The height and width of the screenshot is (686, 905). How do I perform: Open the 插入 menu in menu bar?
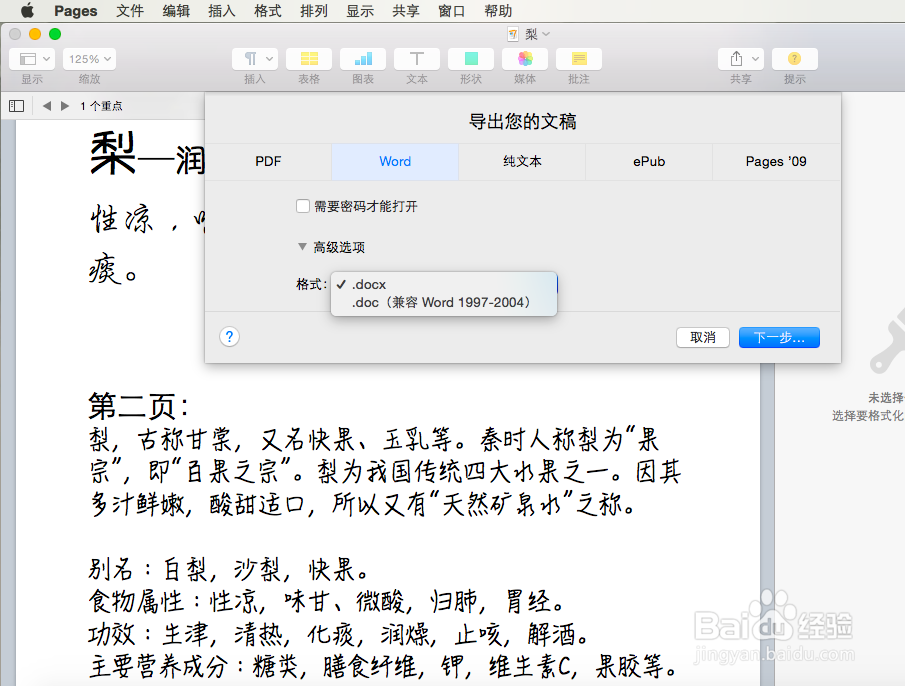[x=222, y=11]
